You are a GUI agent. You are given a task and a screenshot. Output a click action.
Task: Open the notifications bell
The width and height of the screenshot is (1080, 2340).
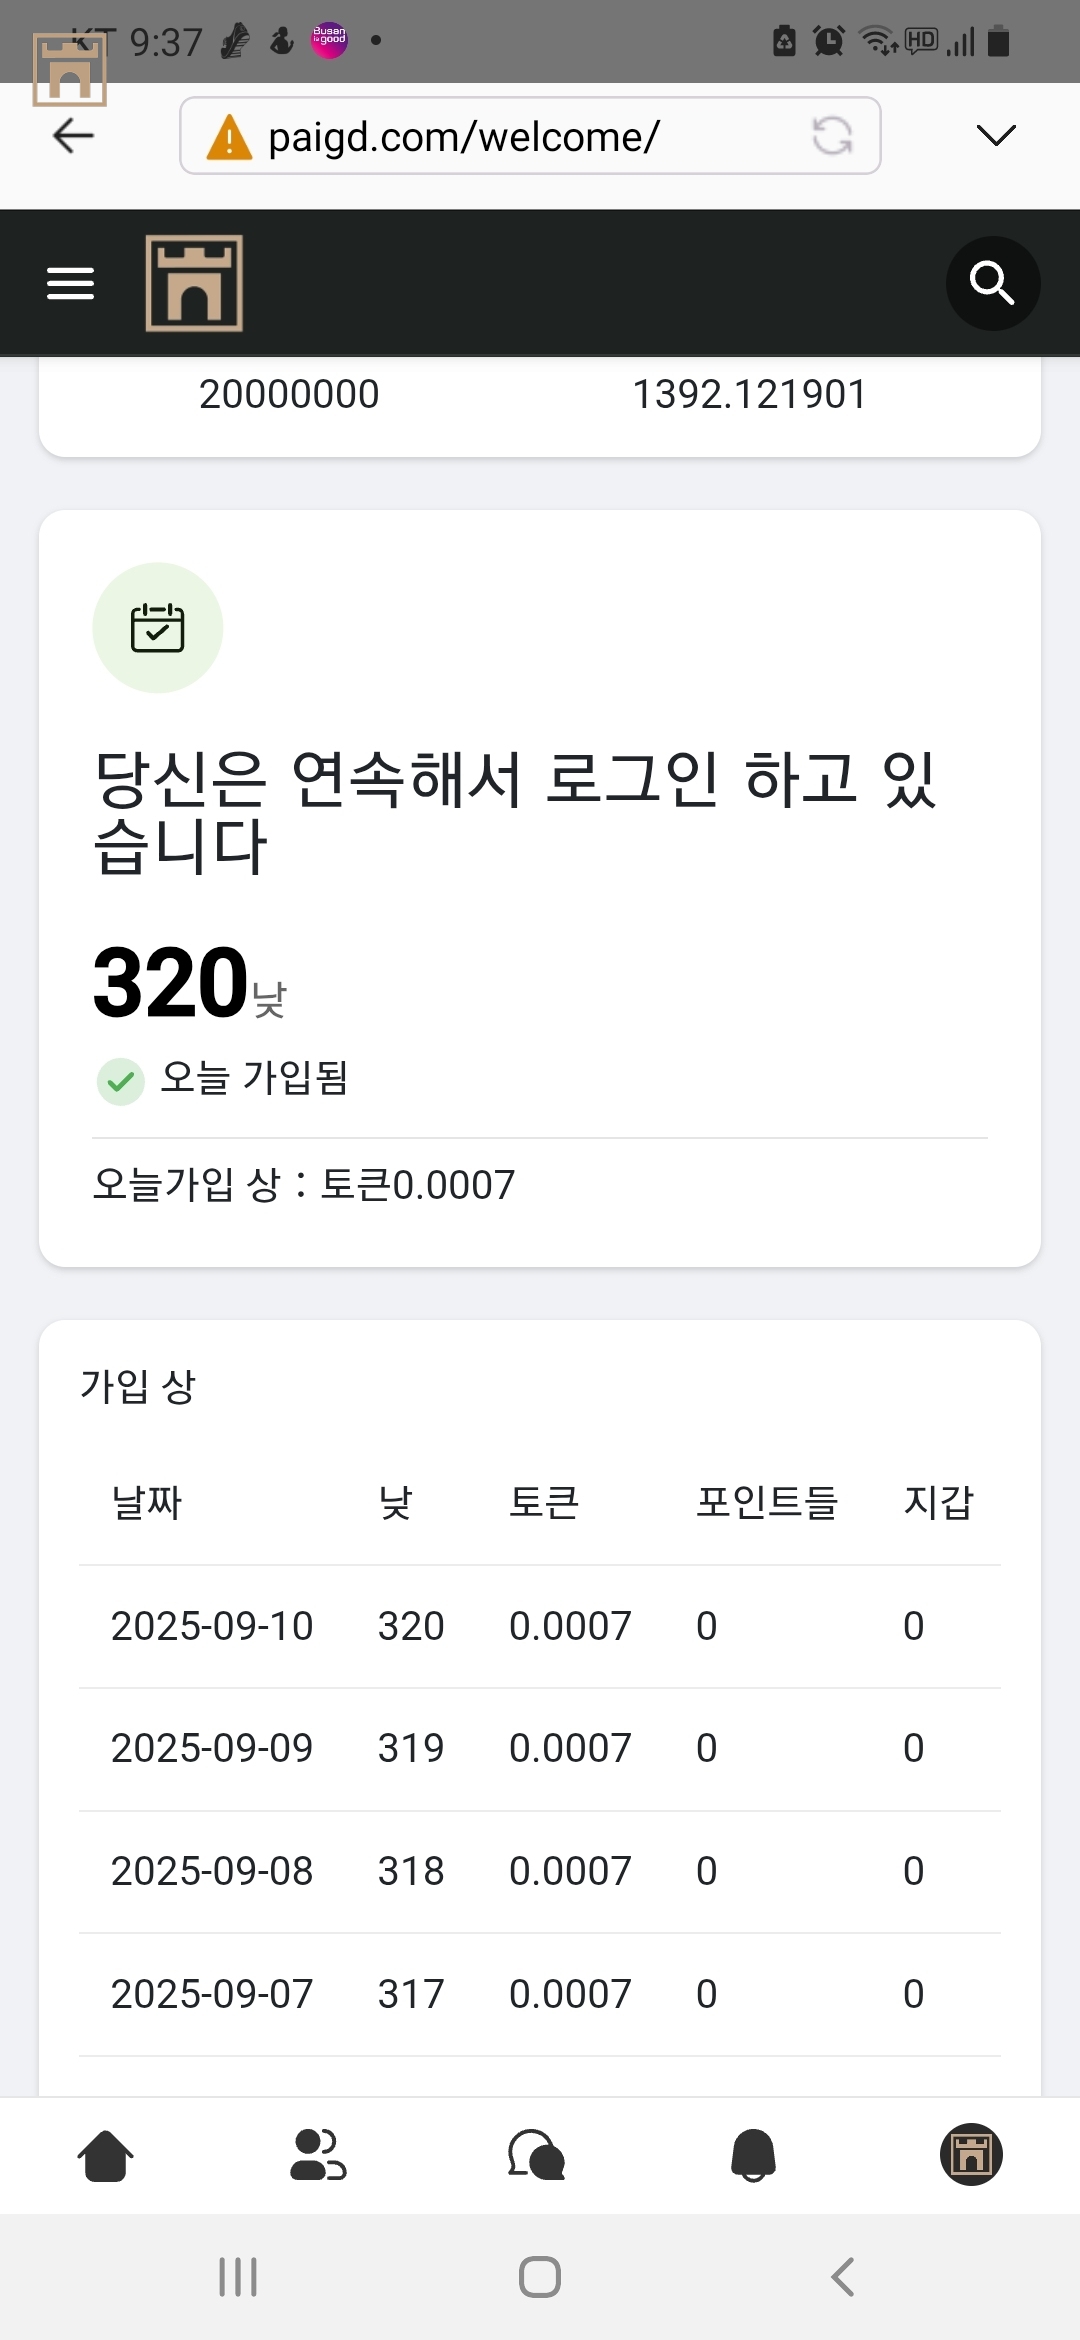tap(754, 2155)
